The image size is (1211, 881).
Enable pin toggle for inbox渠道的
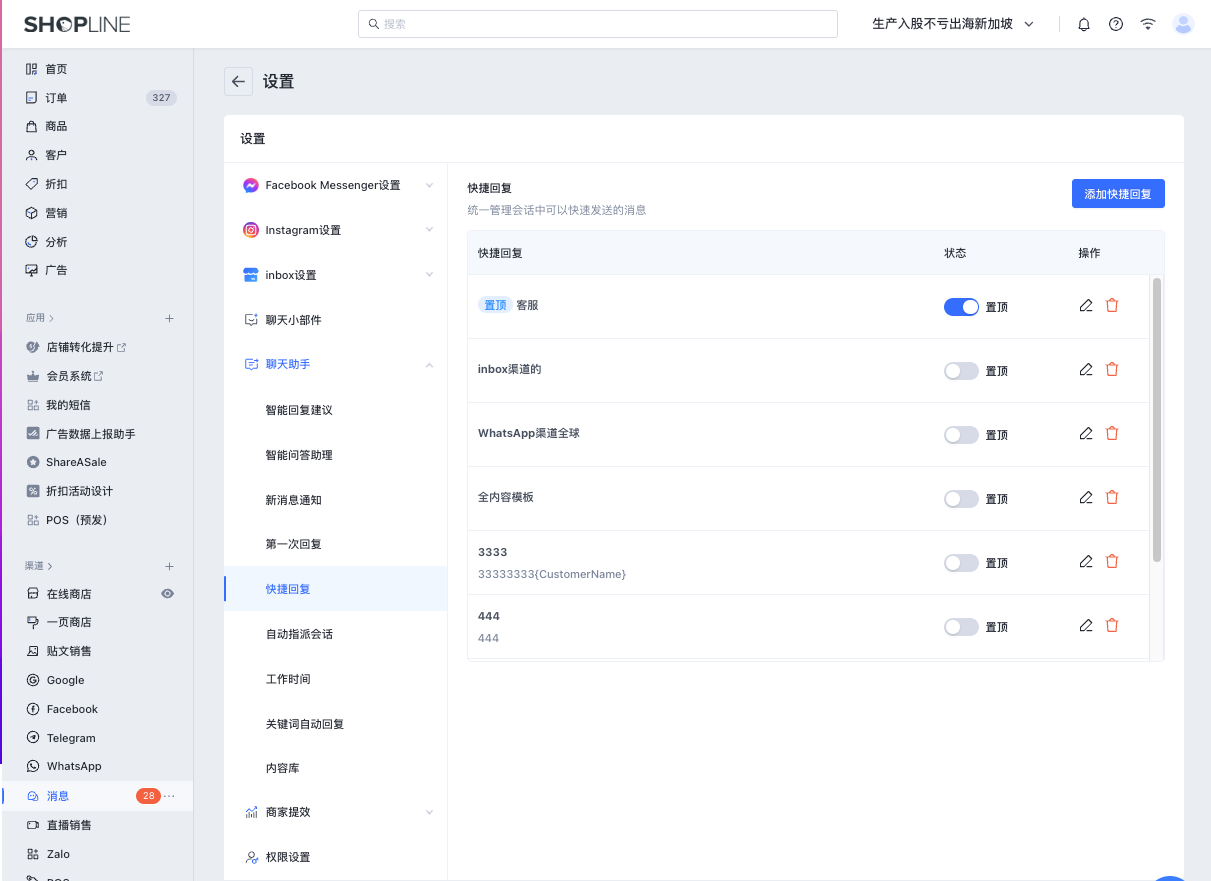[961, 371]
